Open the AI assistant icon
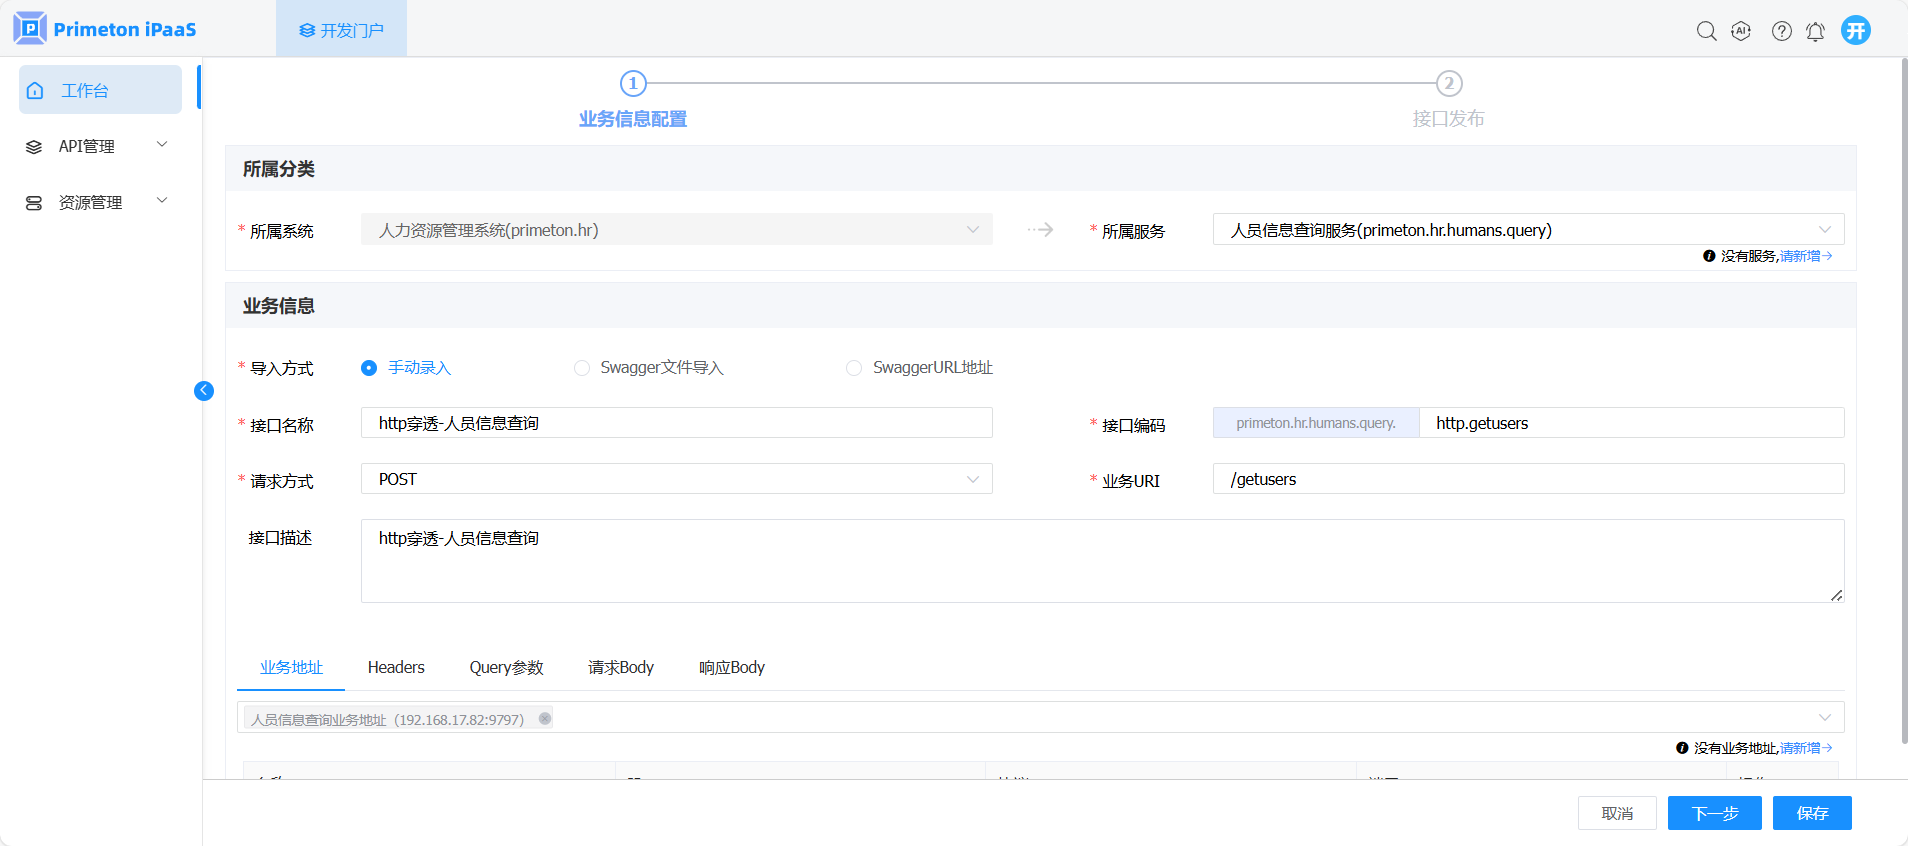This screenshot has height=846, width=1908. pos(1741,31)
